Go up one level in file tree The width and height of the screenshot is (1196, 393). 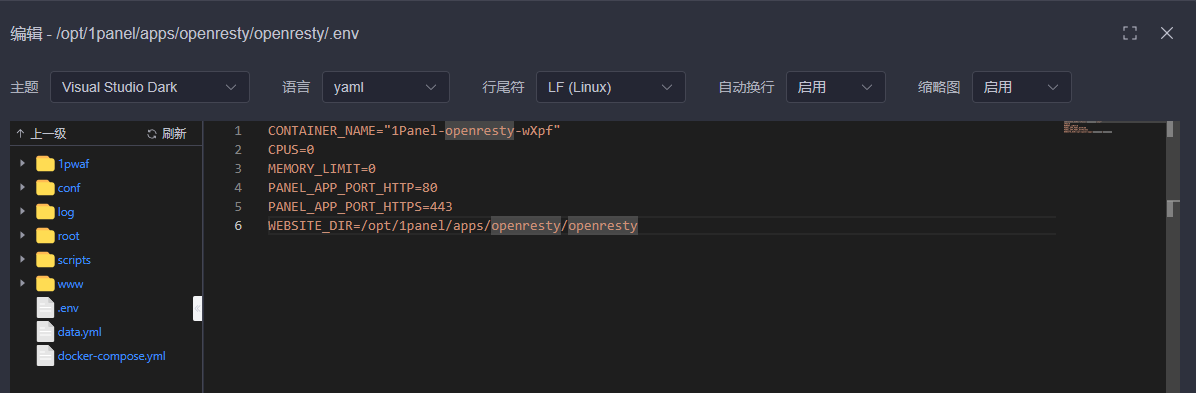coord(41,134)
